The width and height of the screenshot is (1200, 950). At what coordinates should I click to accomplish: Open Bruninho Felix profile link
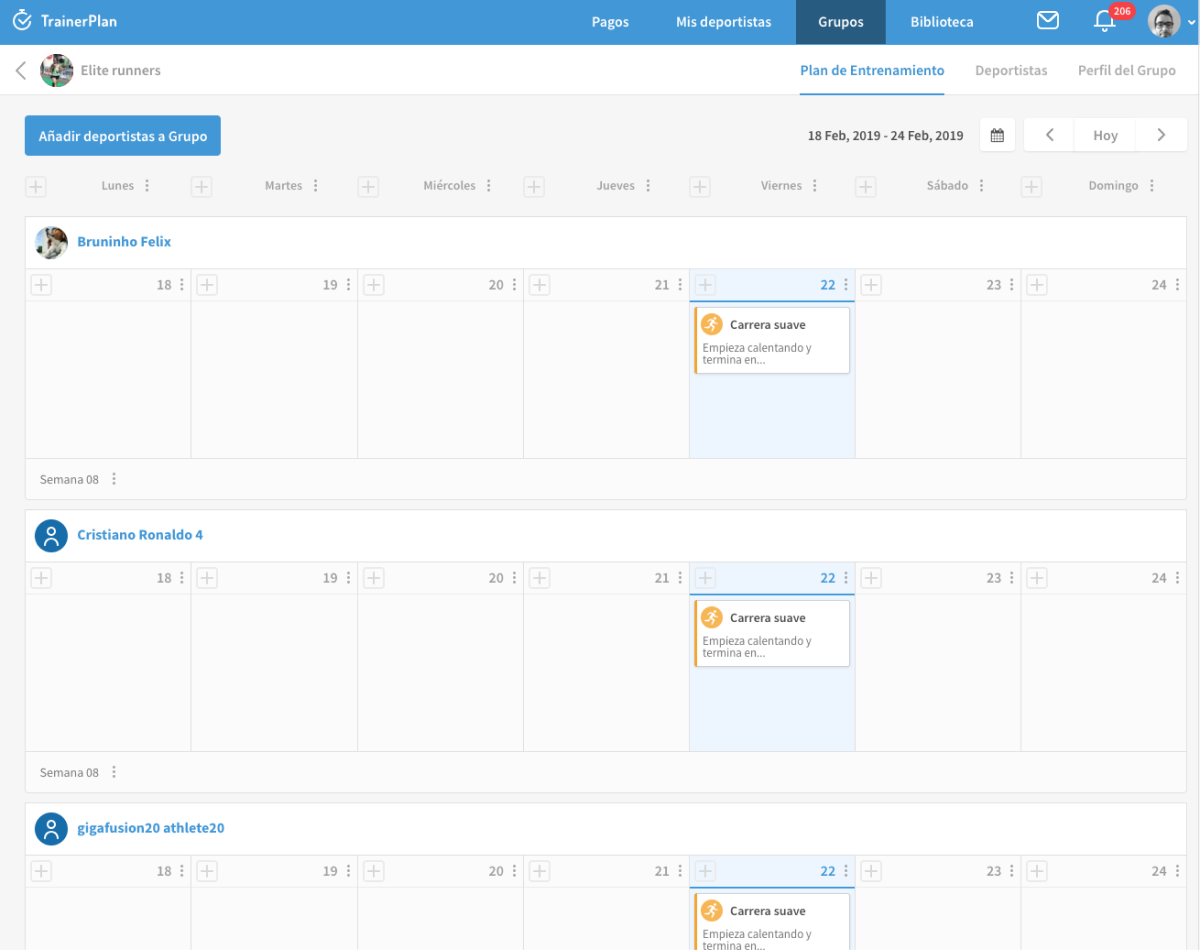[x=124, y=242]
